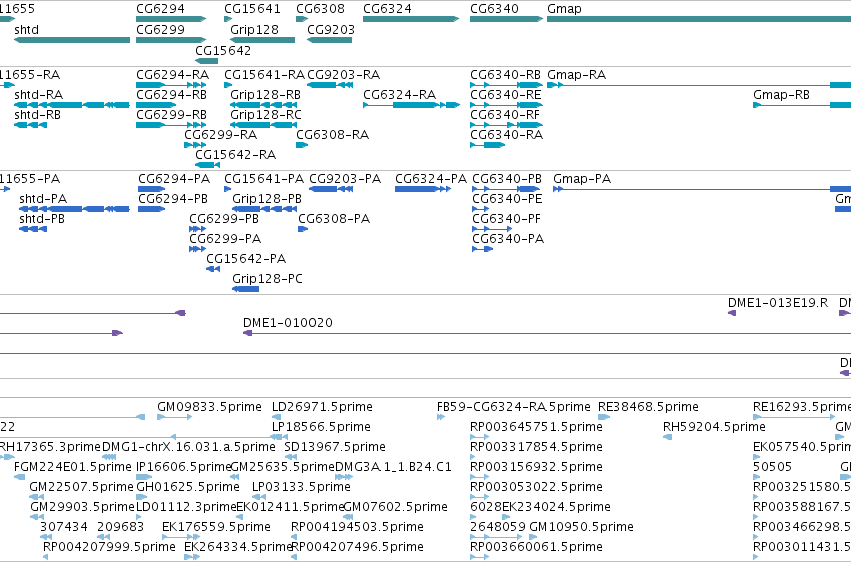The height and width of the screenshot is (562, 851).
Task: Click the CG6299-RA transcript label
Action: (x=220, y=135)
